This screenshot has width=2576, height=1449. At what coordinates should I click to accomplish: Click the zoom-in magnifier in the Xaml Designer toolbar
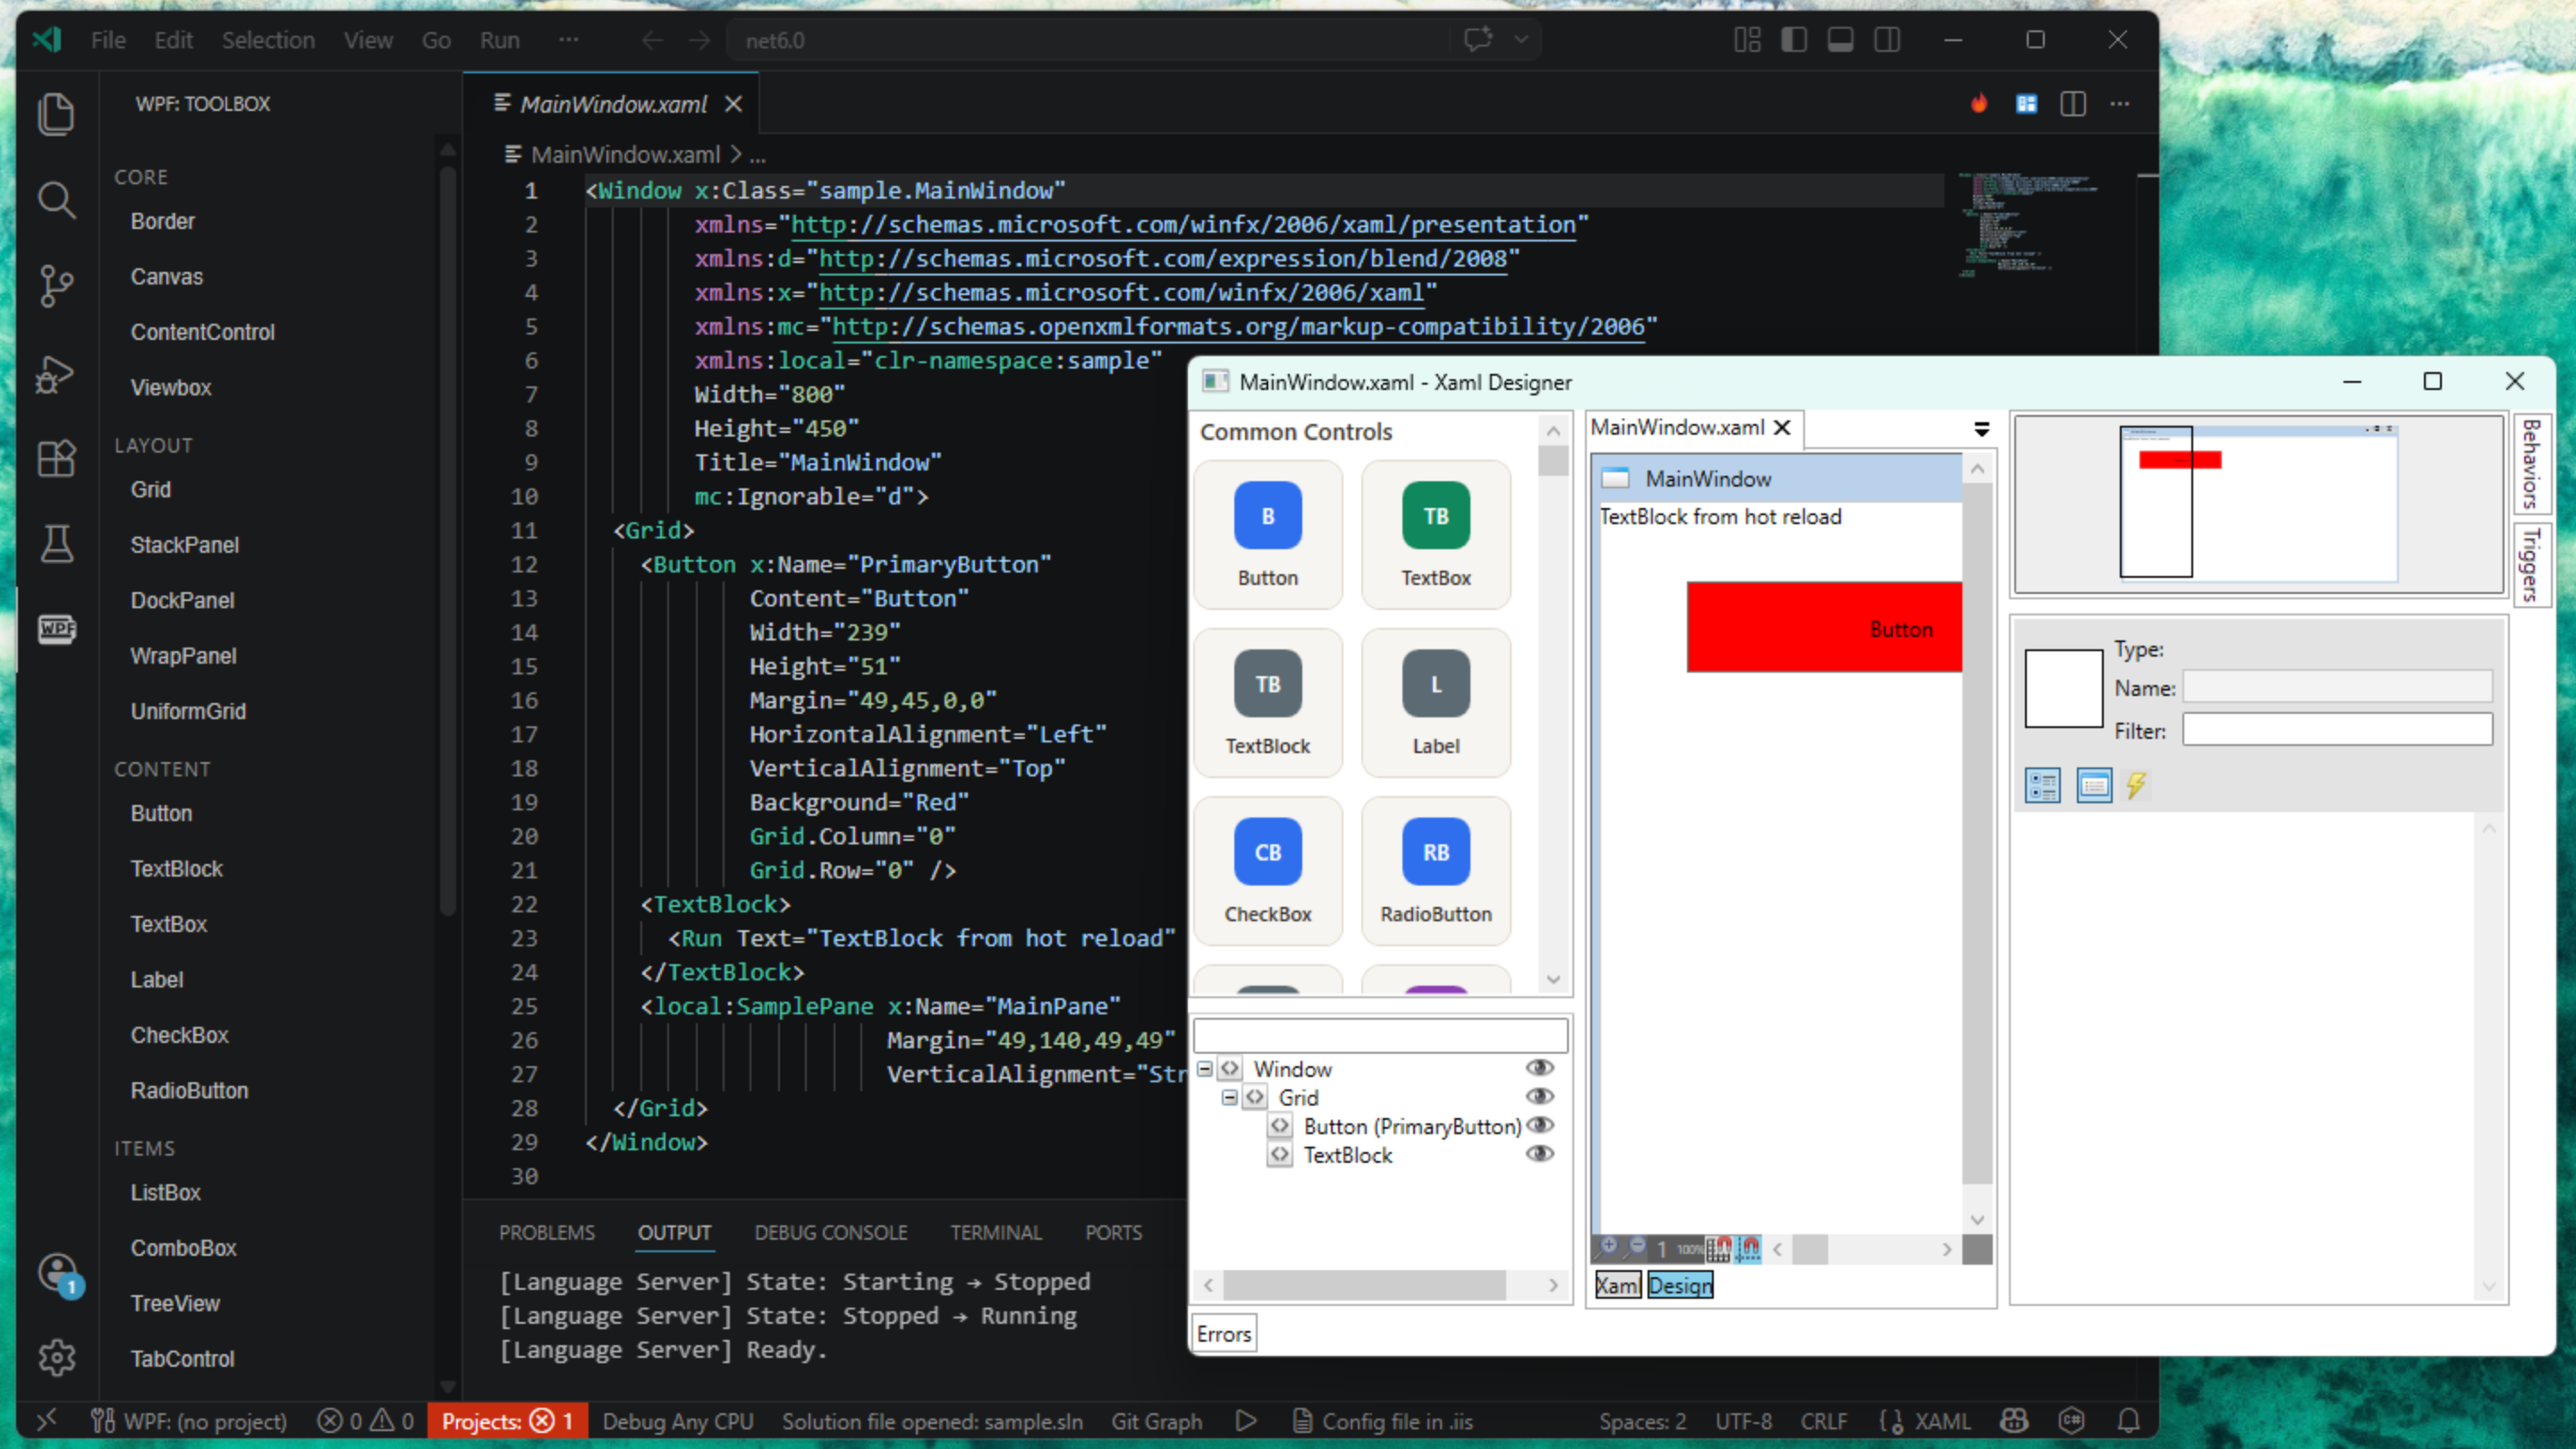(1609, 1248)
